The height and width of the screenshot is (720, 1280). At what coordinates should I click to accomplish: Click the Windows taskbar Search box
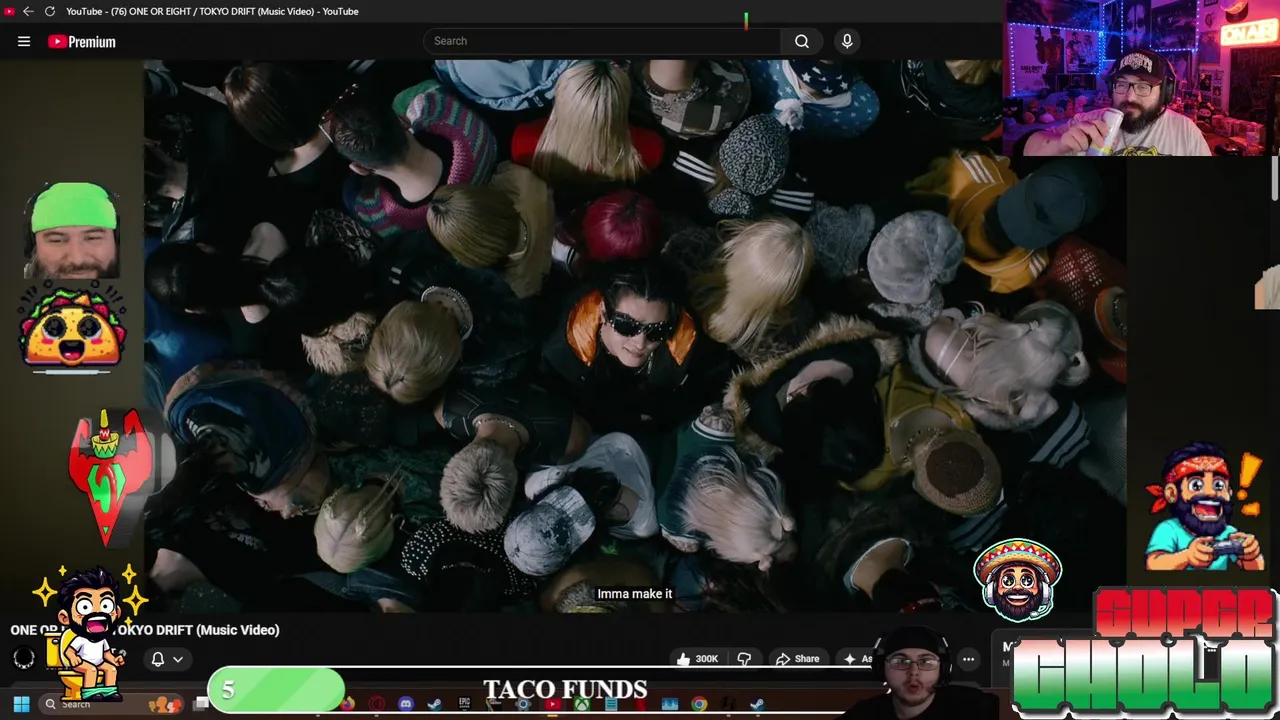coord(110,704)
